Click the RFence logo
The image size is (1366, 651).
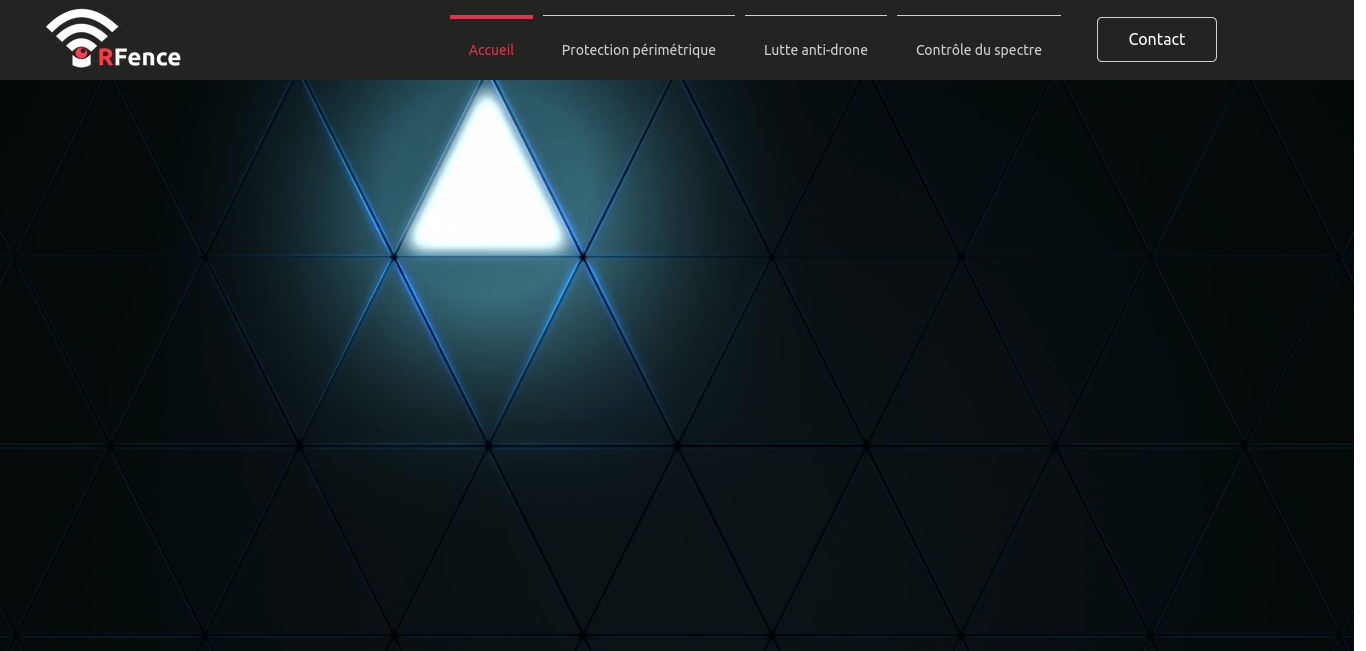pos(114,39)
